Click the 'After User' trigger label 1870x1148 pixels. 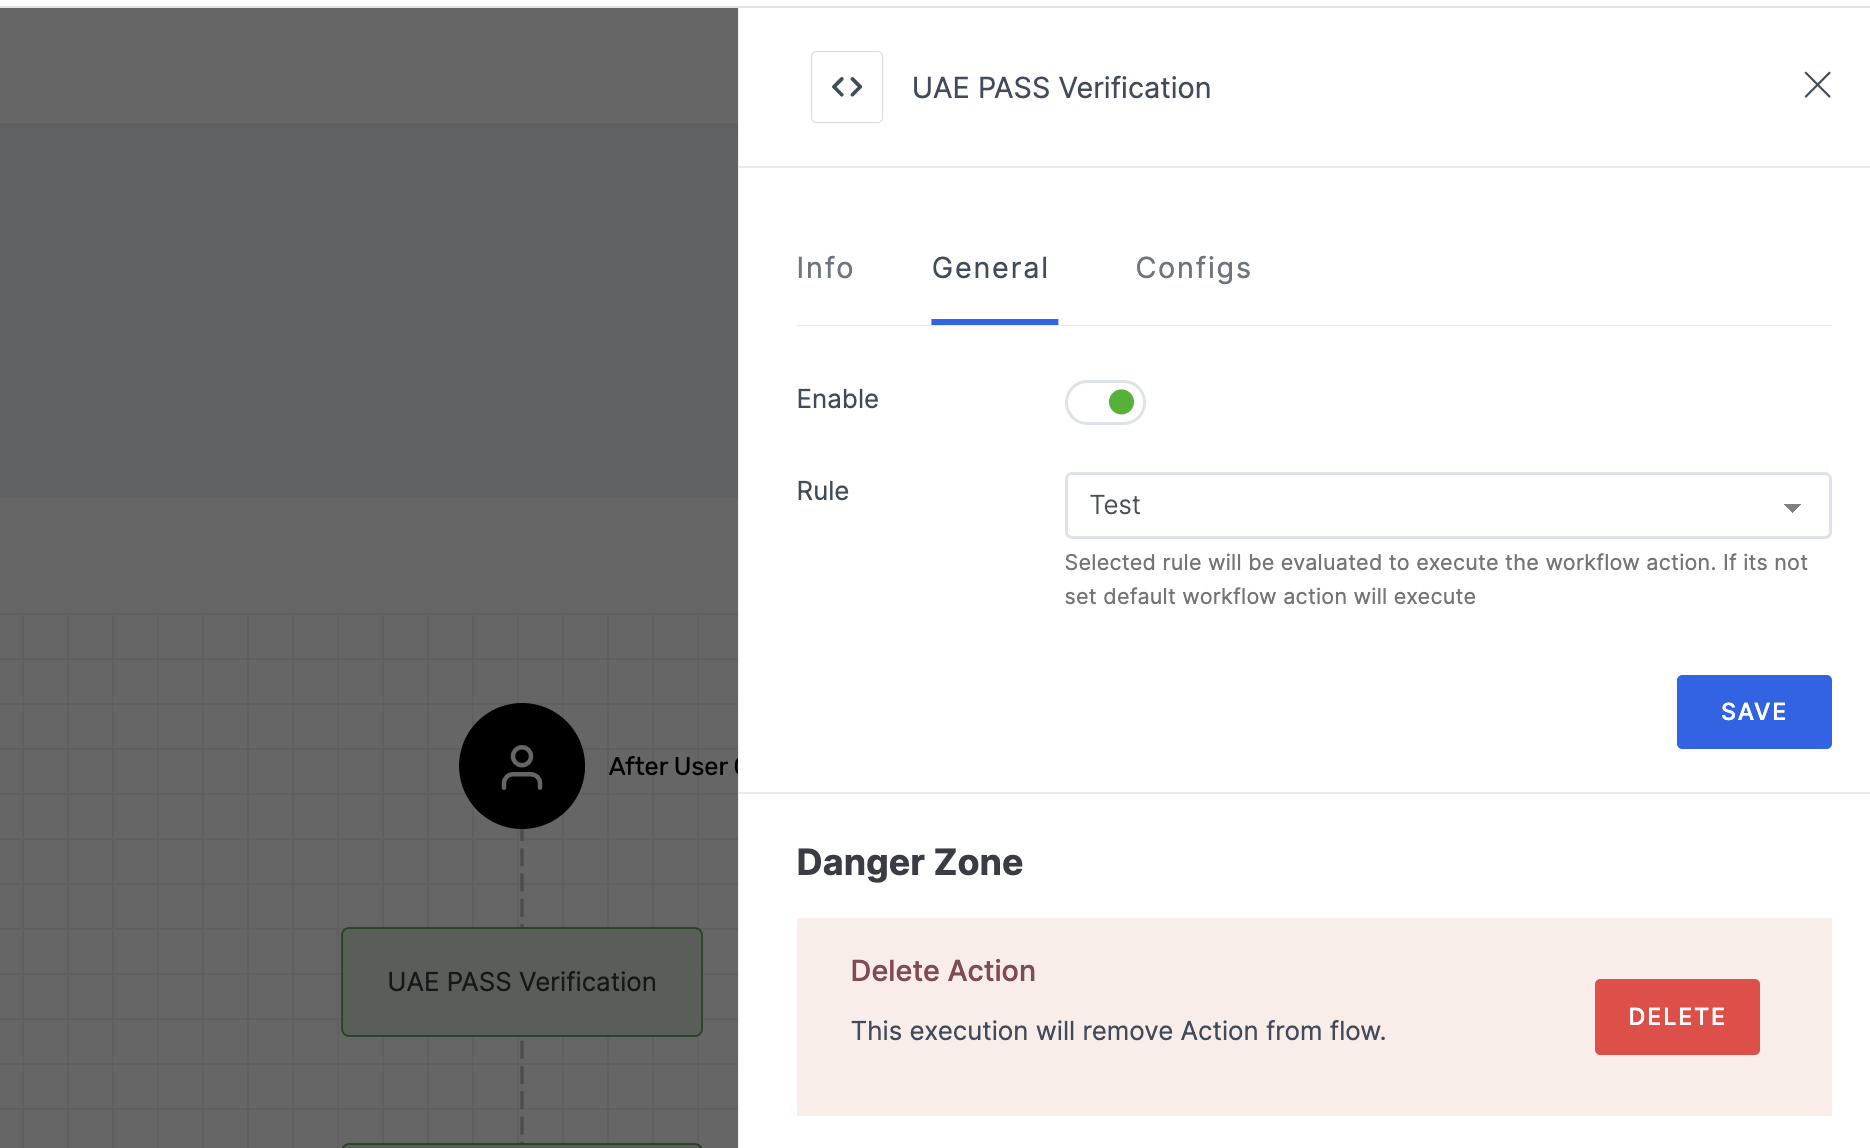point(673,766)
